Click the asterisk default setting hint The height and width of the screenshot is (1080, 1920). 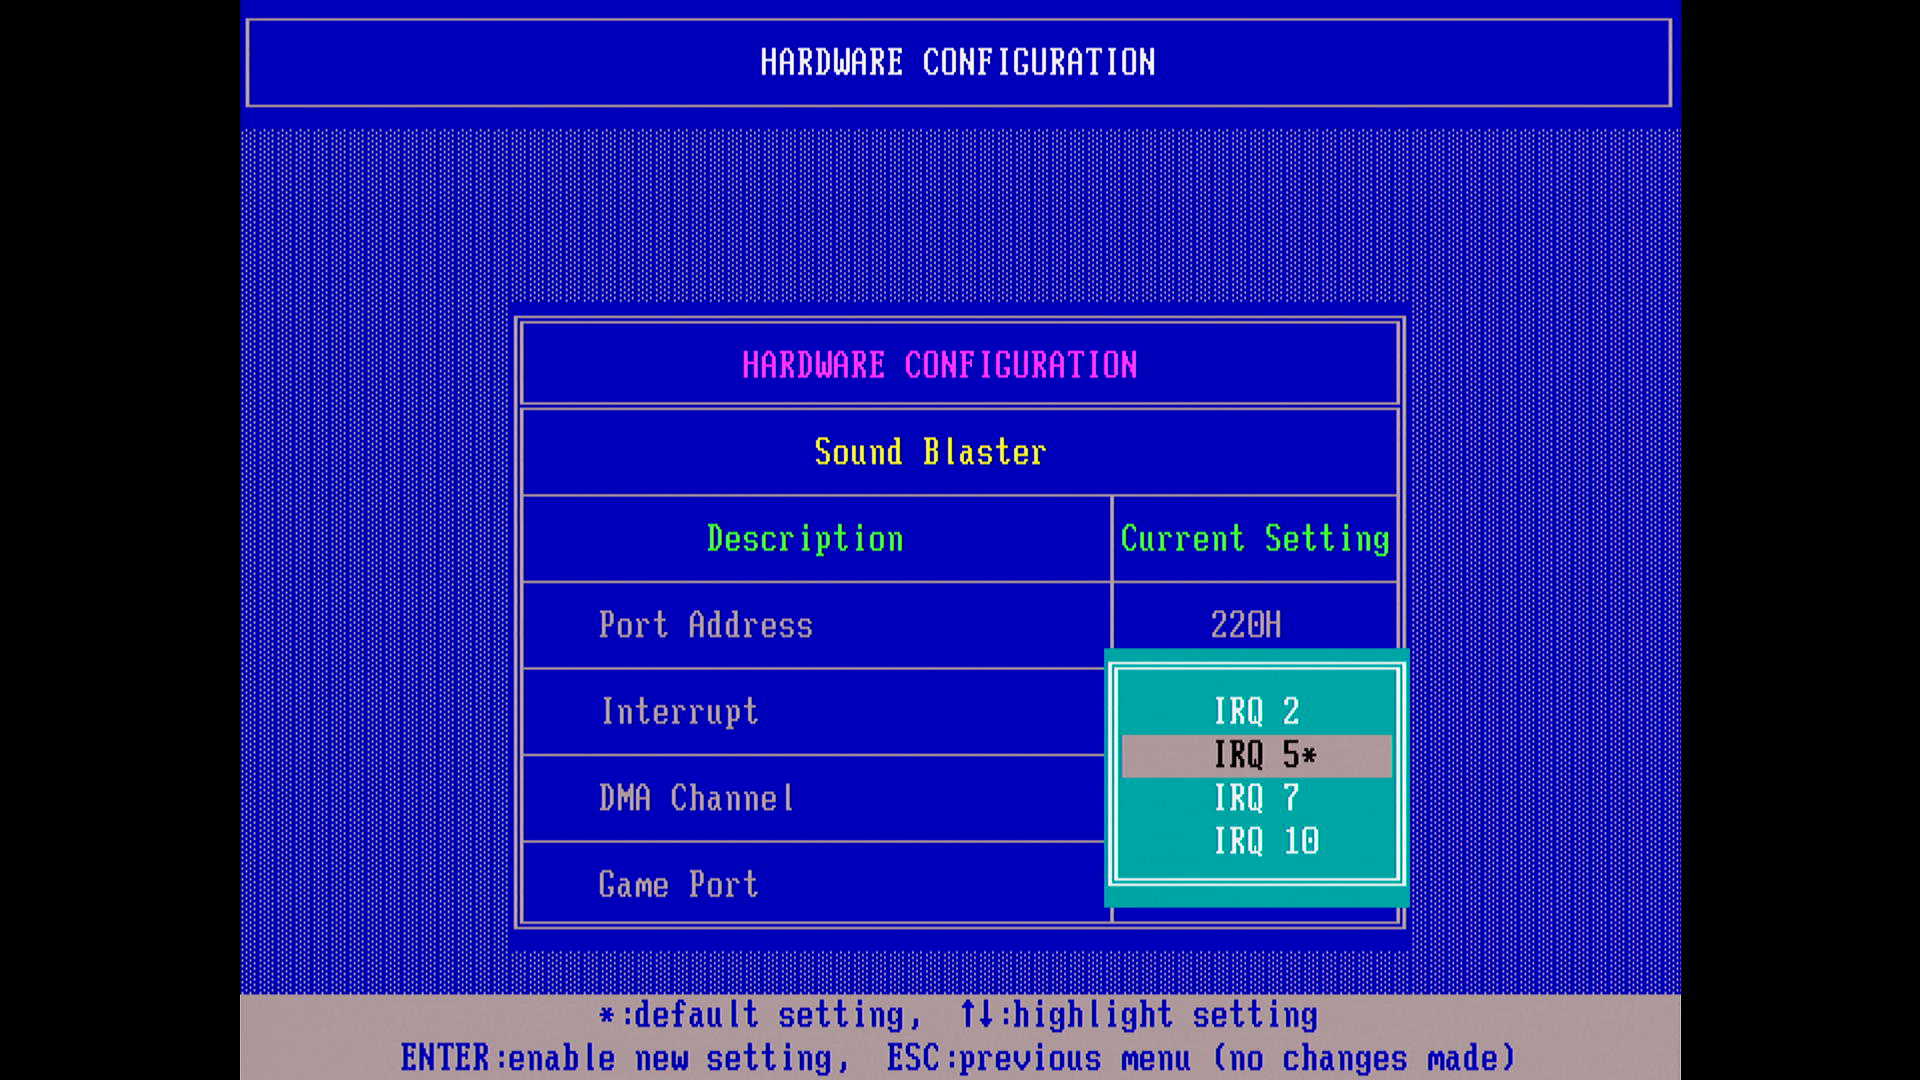760,1015
